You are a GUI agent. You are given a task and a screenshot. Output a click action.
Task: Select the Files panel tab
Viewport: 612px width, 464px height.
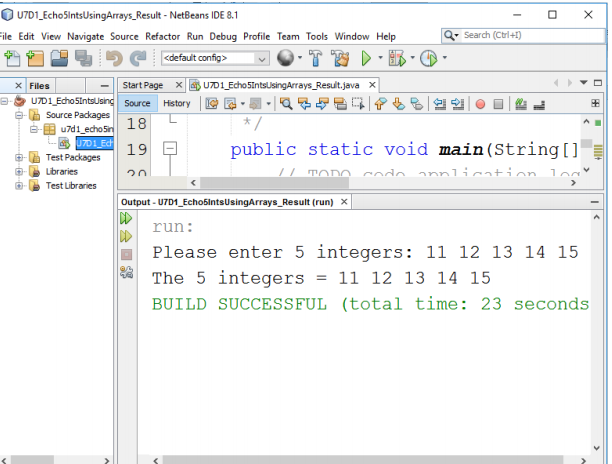39,85
